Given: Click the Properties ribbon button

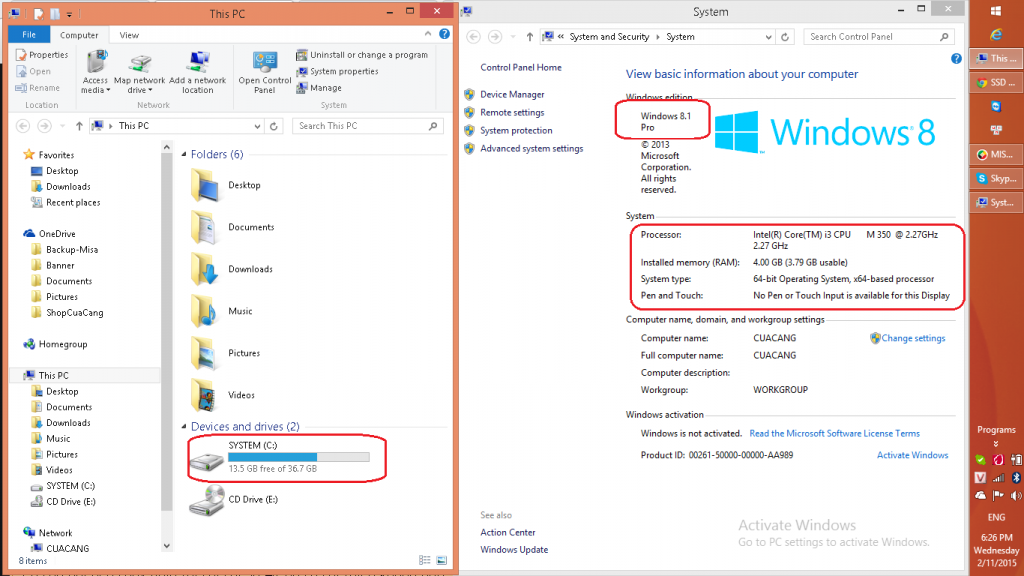Looking at the screenshot, I should 41,55.
